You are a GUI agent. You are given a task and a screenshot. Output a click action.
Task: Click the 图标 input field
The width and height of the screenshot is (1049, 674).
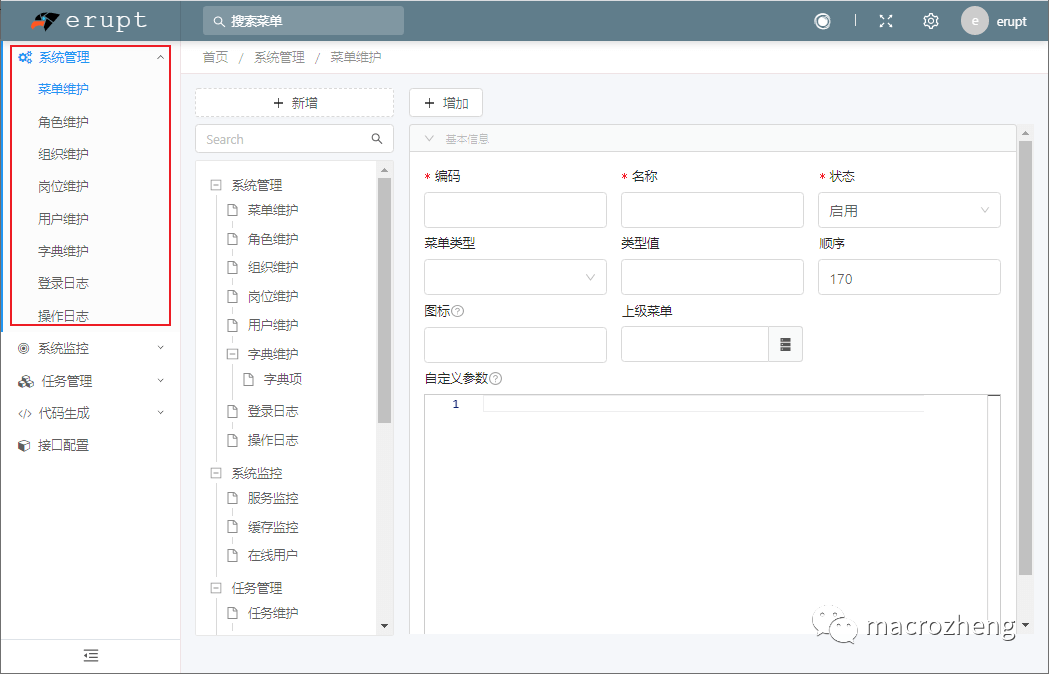[x=515, y=345]
